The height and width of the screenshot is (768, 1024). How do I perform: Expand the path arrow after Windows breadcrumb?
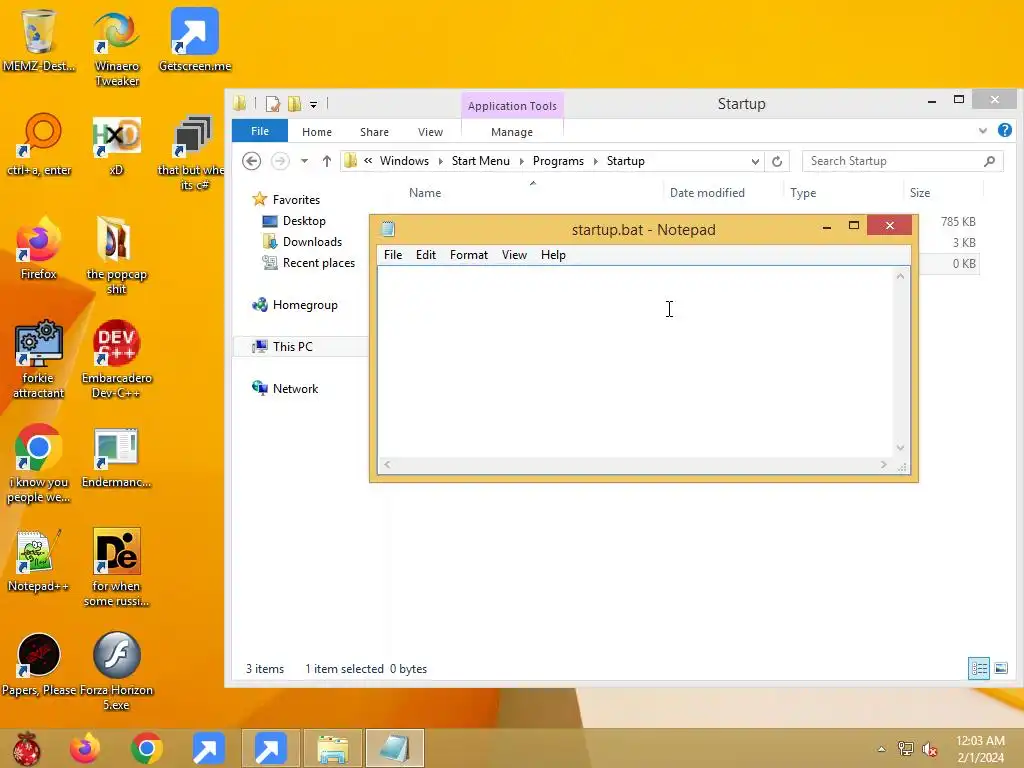(x=441, y=161)
